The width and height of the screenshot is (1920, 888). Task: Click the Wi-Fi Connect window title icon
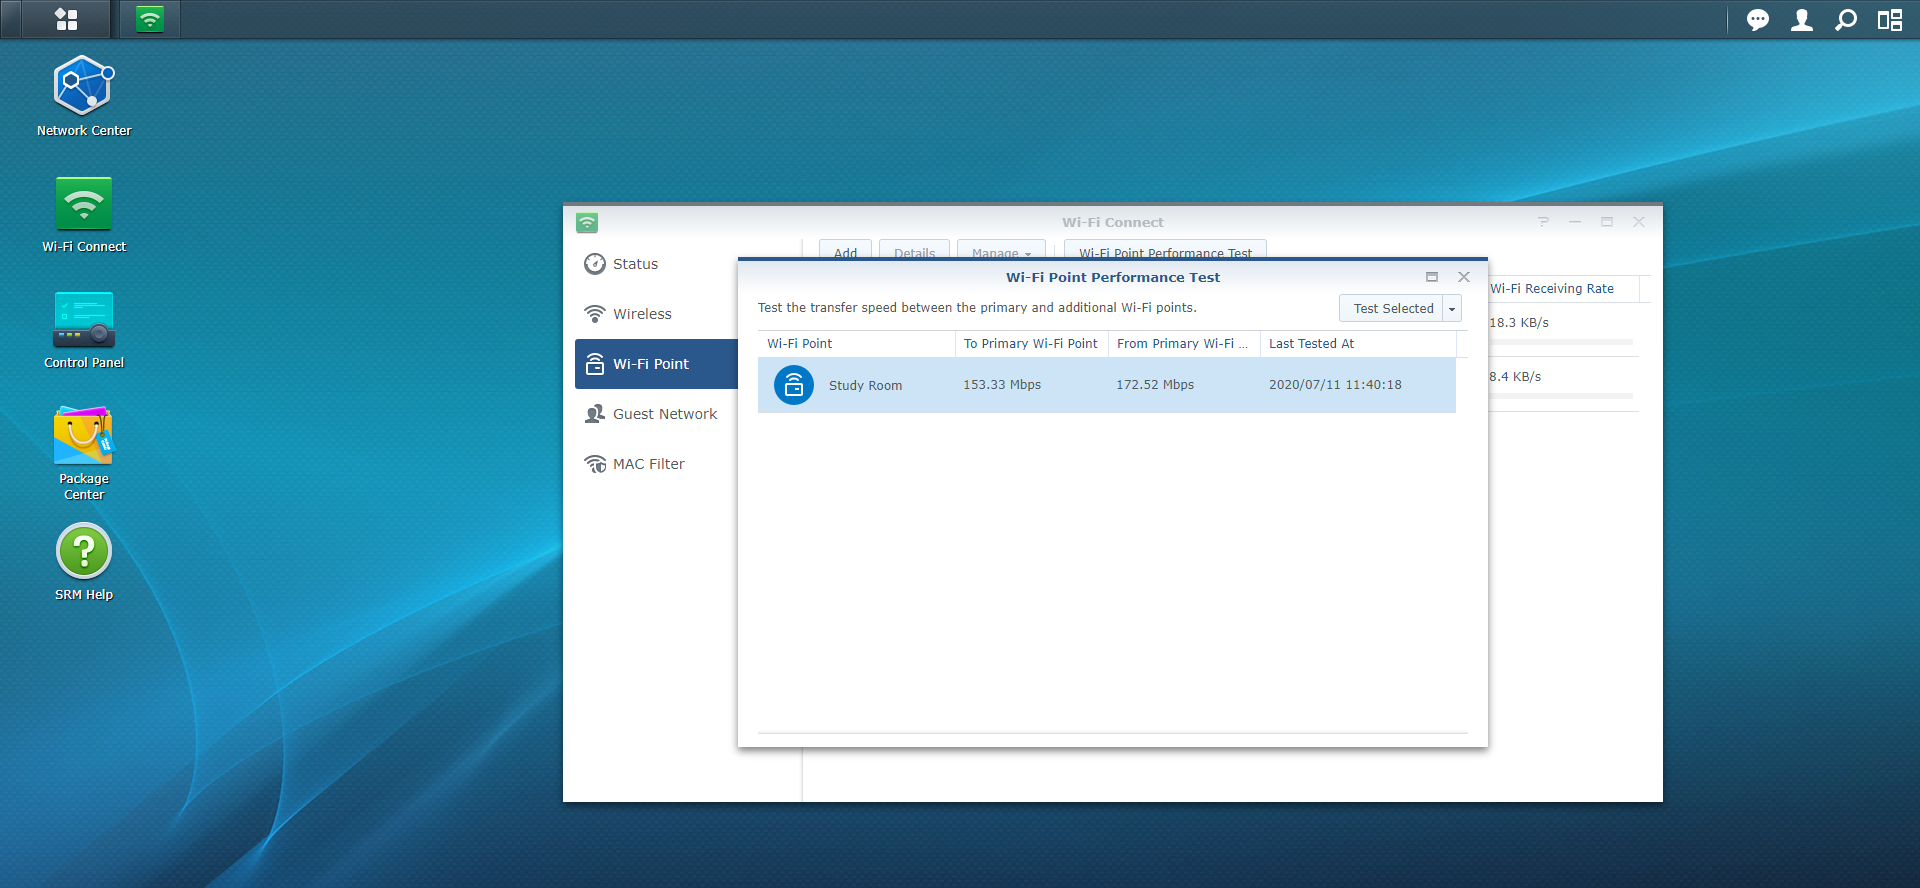(587, 223)
